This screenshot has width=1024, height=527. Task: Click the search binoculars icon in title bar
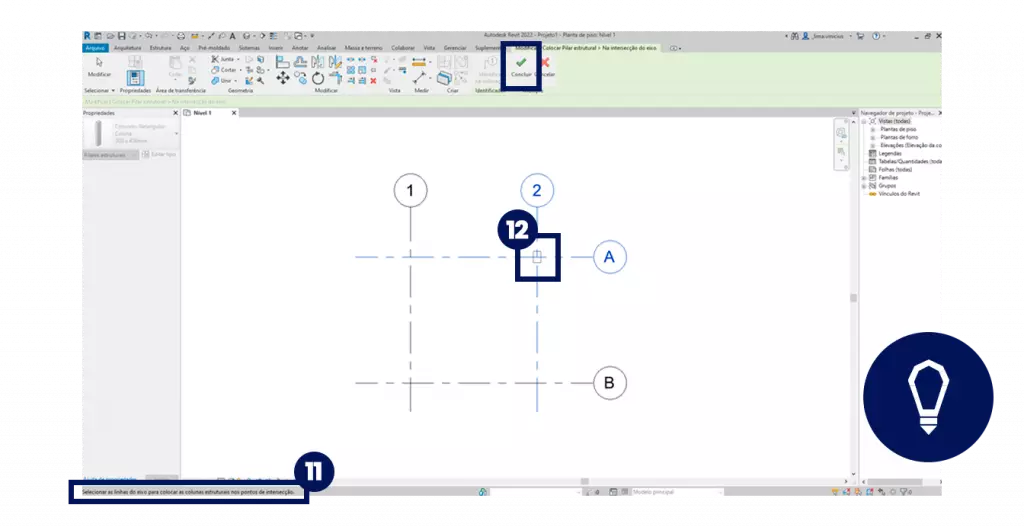795,36
